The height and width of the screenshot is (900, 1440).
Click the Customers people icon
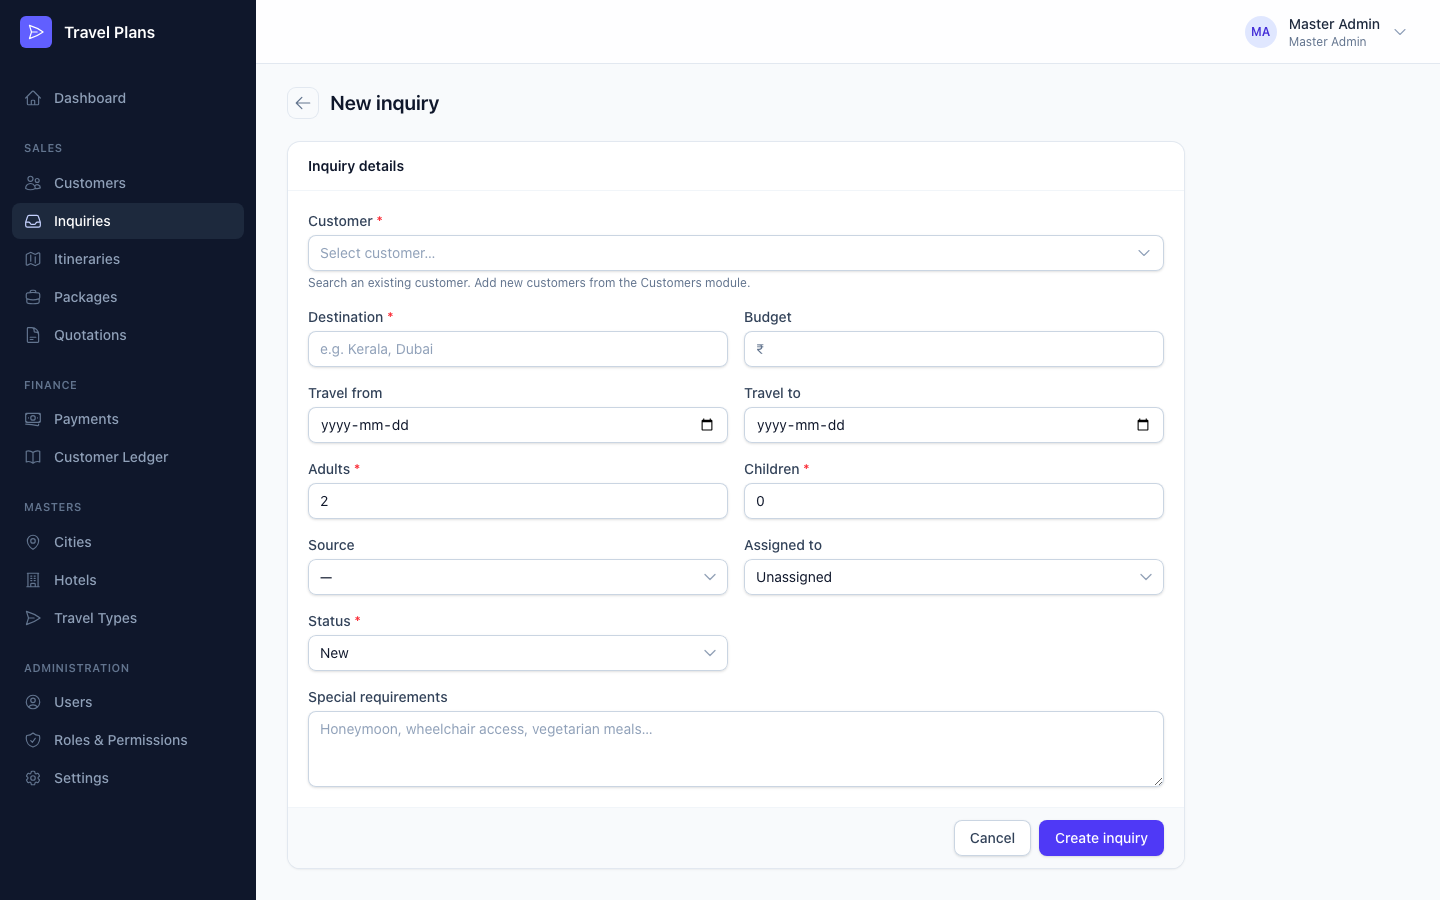(33, 183)
